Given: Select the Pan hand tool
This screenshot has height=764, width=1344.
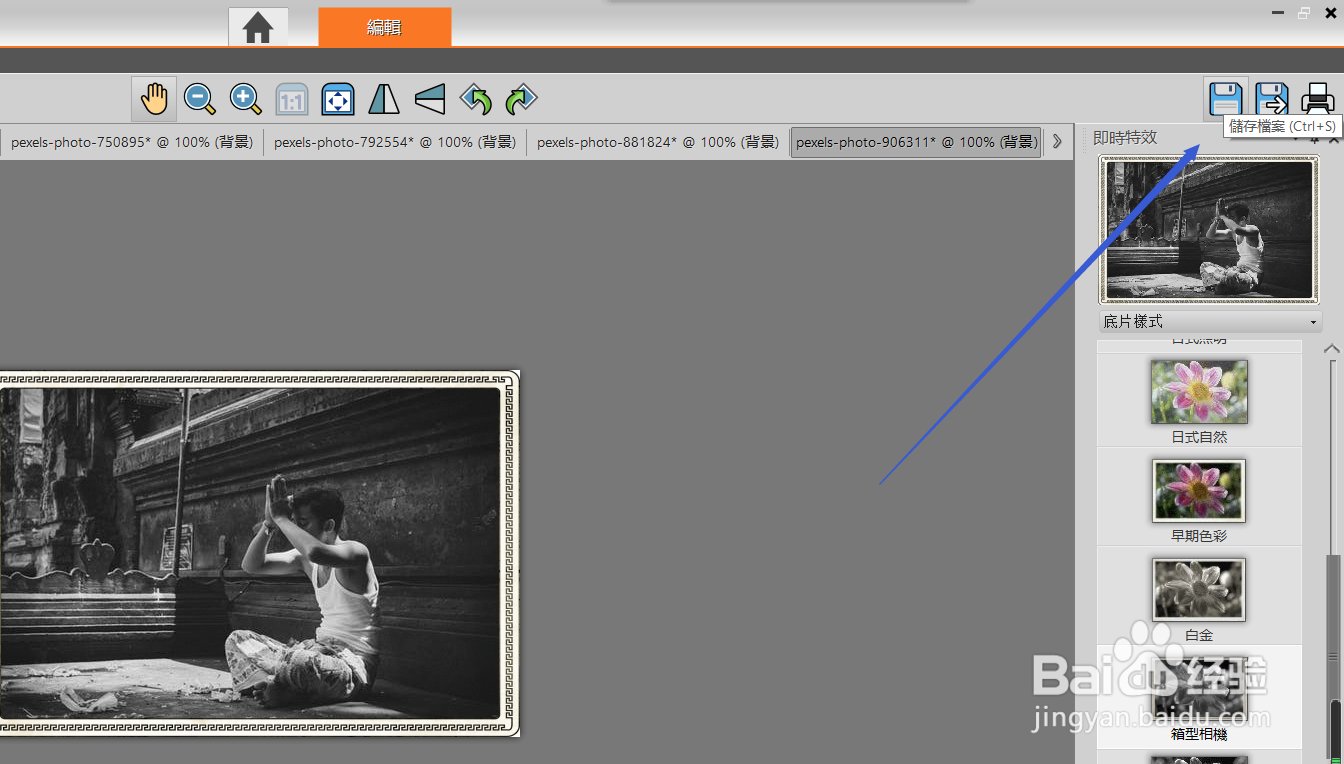Looking at the screenshot, I should (x=154, y=99).
